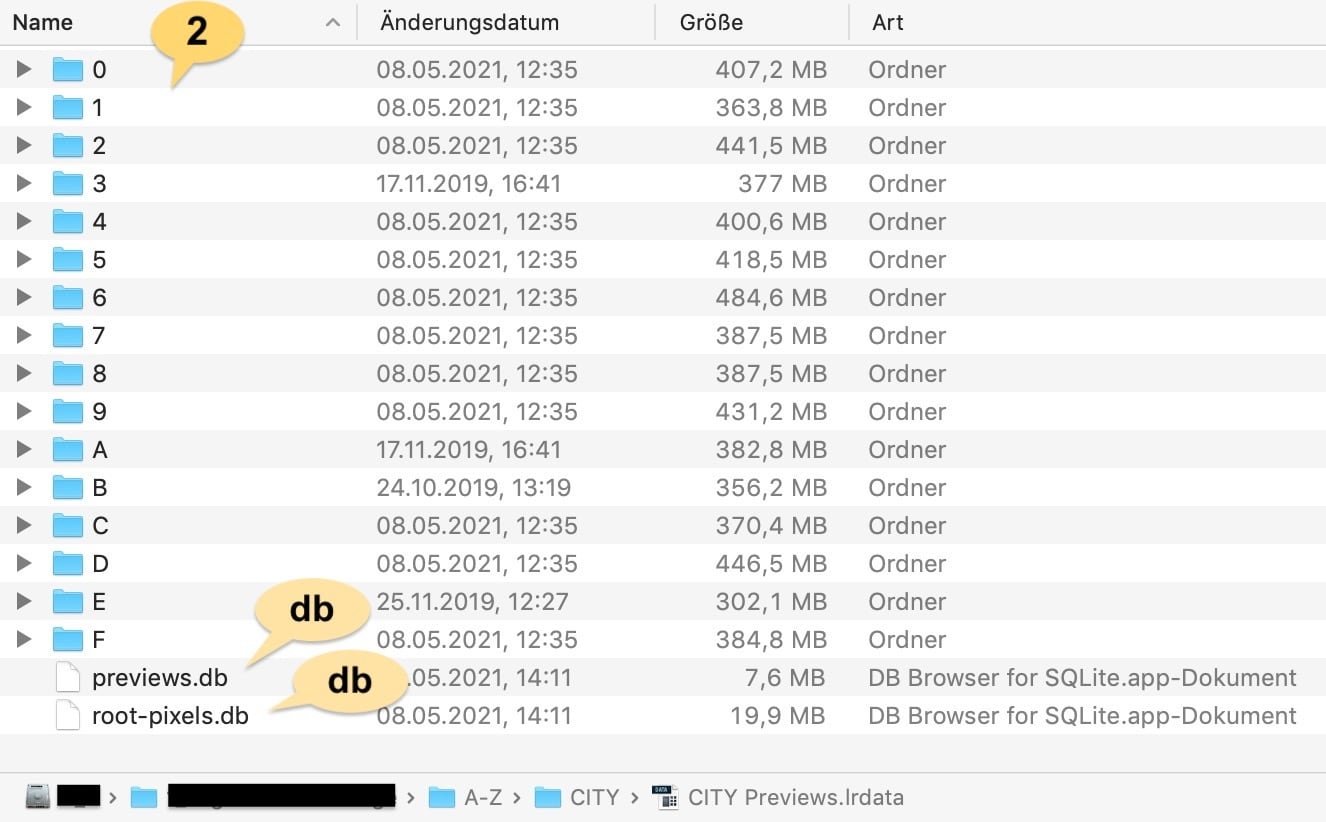1326x822 pixels.
Task: Sort files by Größe column
Action: point(711,22)
